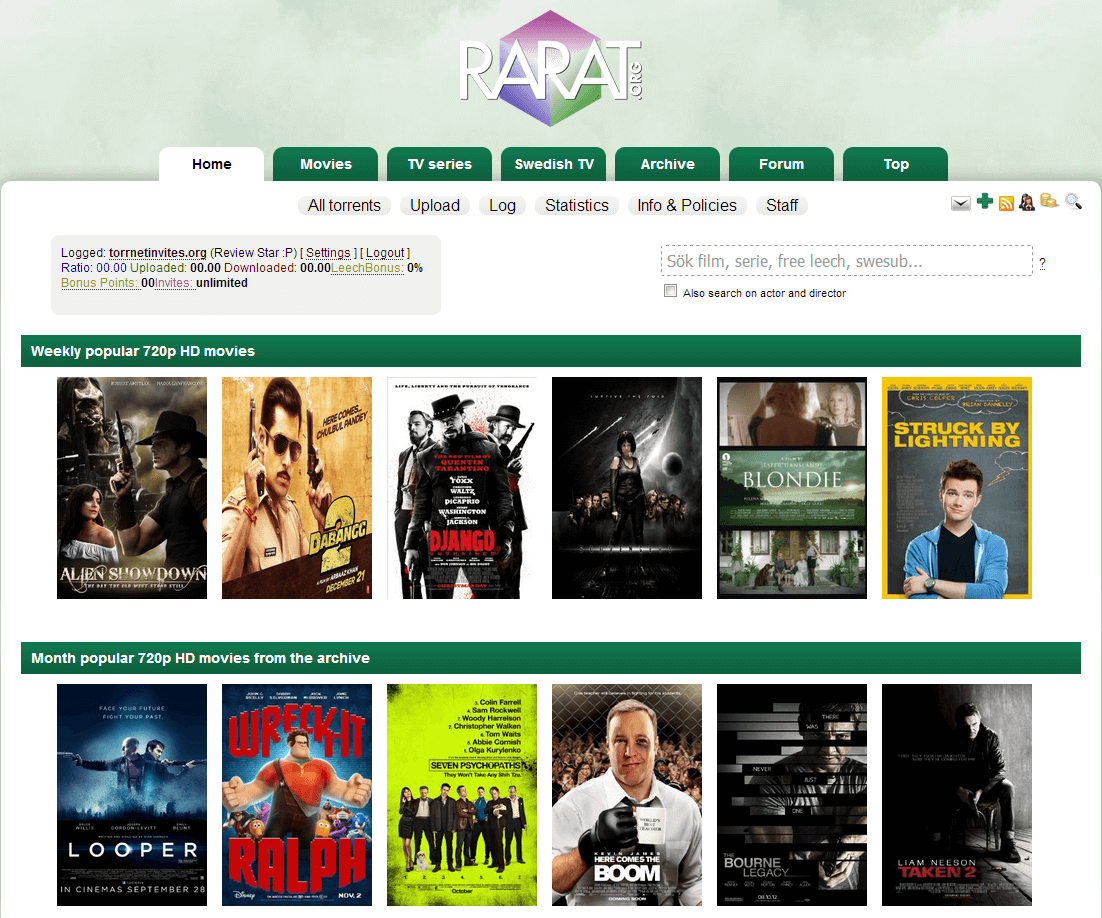Click the Invites link

coord(174,283)
